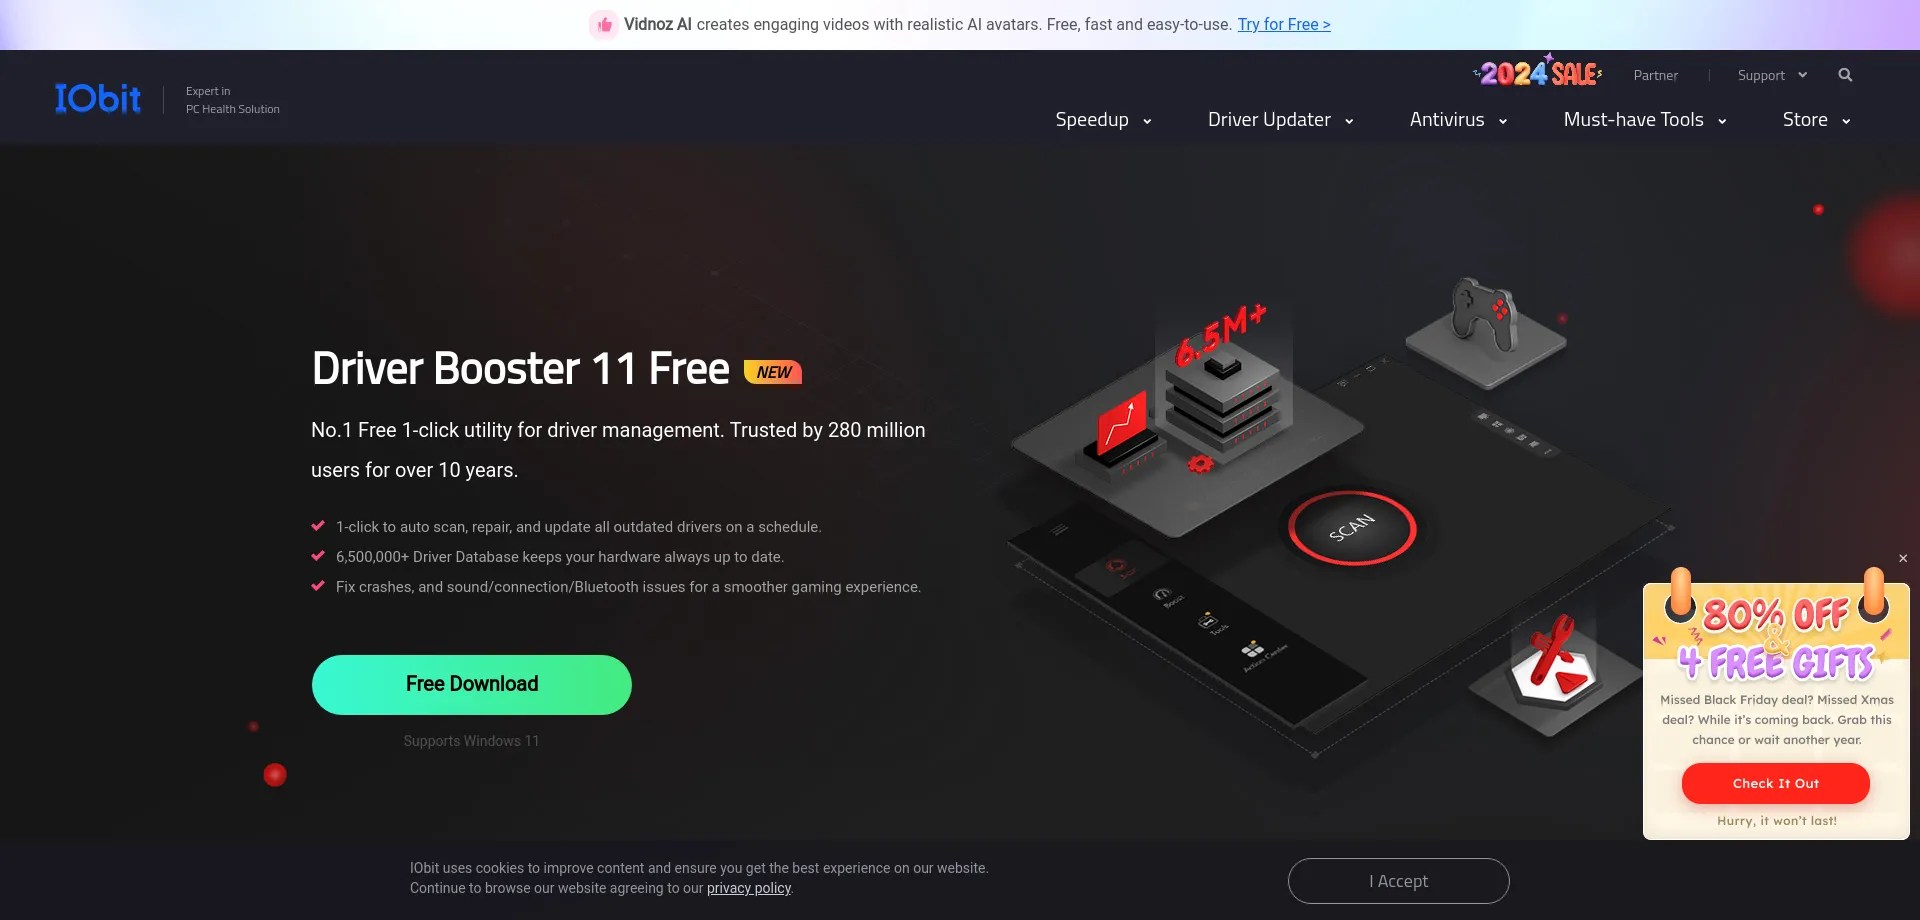Click the 2024 Sale badge
1920x920 pixels.
tap(1537, 72)
